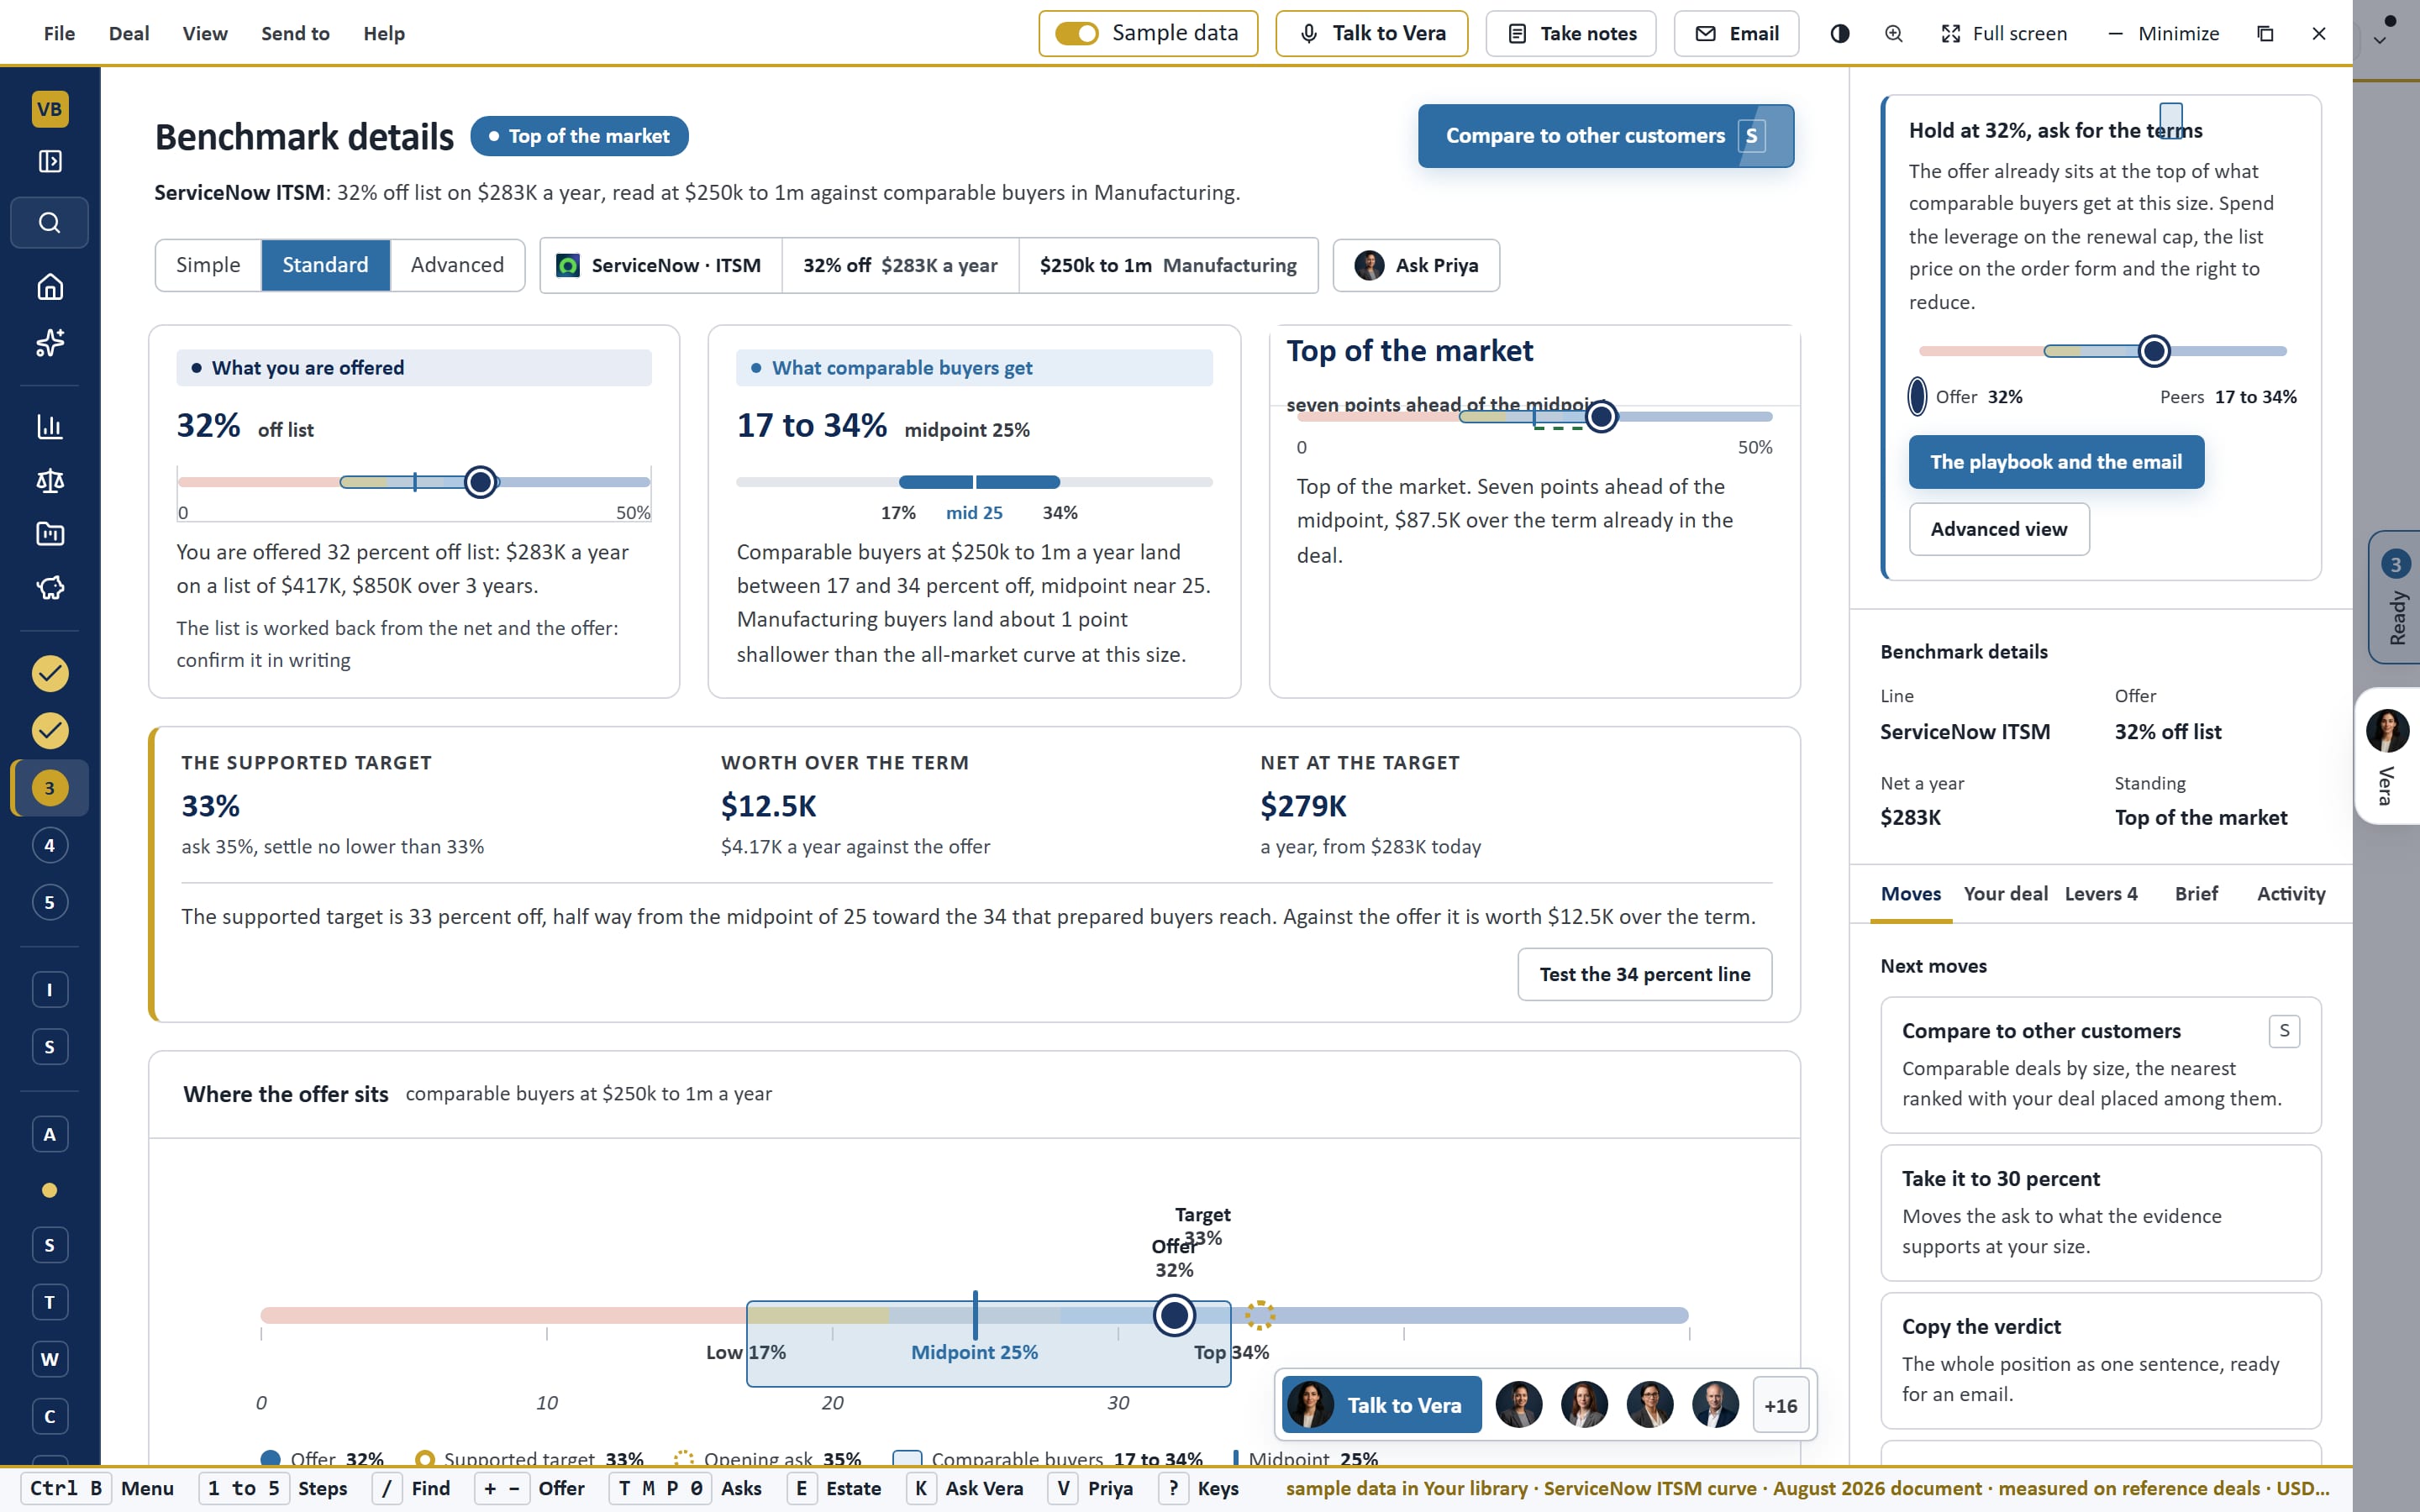The image size is (2420, 1512).
Task: Open the bar chart icon in sidebar
Action: pyautogui.click(x=49, y=427)
